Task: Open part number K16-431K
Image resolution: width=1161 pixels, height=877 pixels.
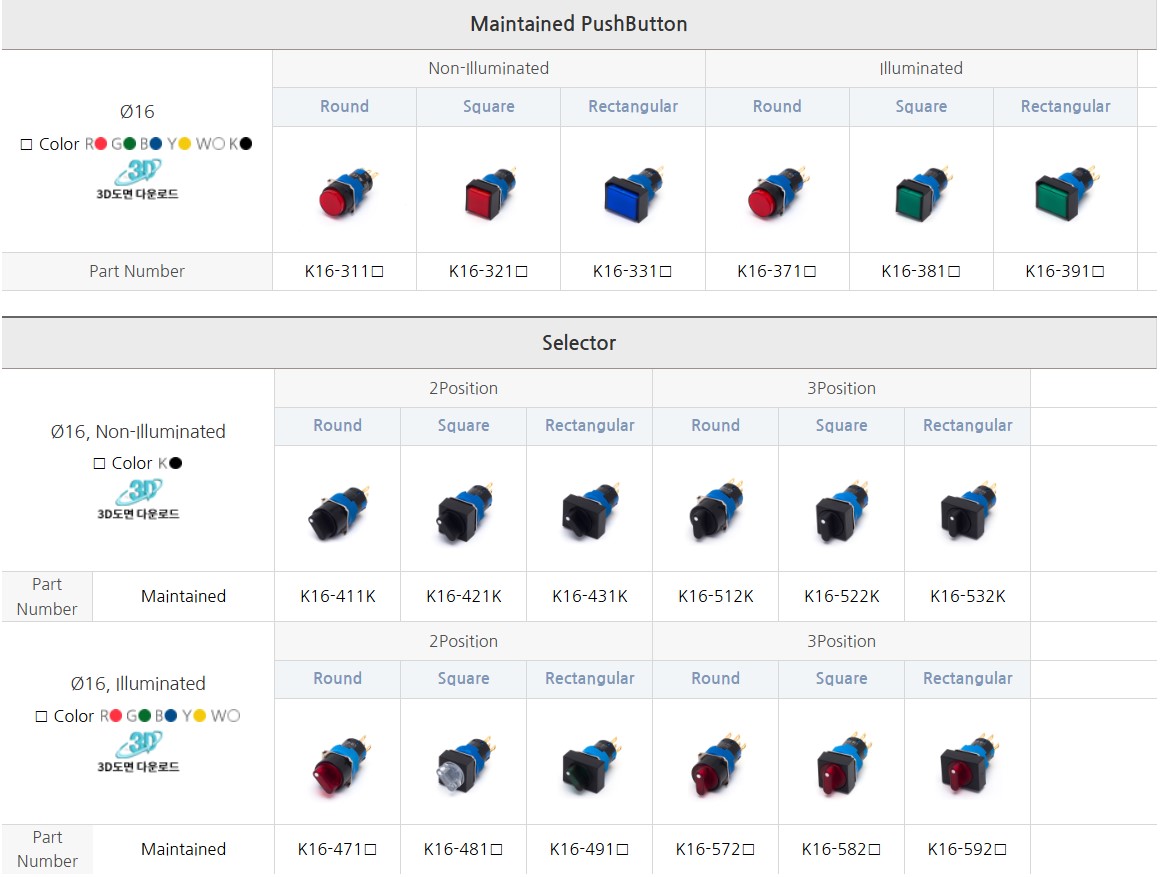Action: (590, 596)
